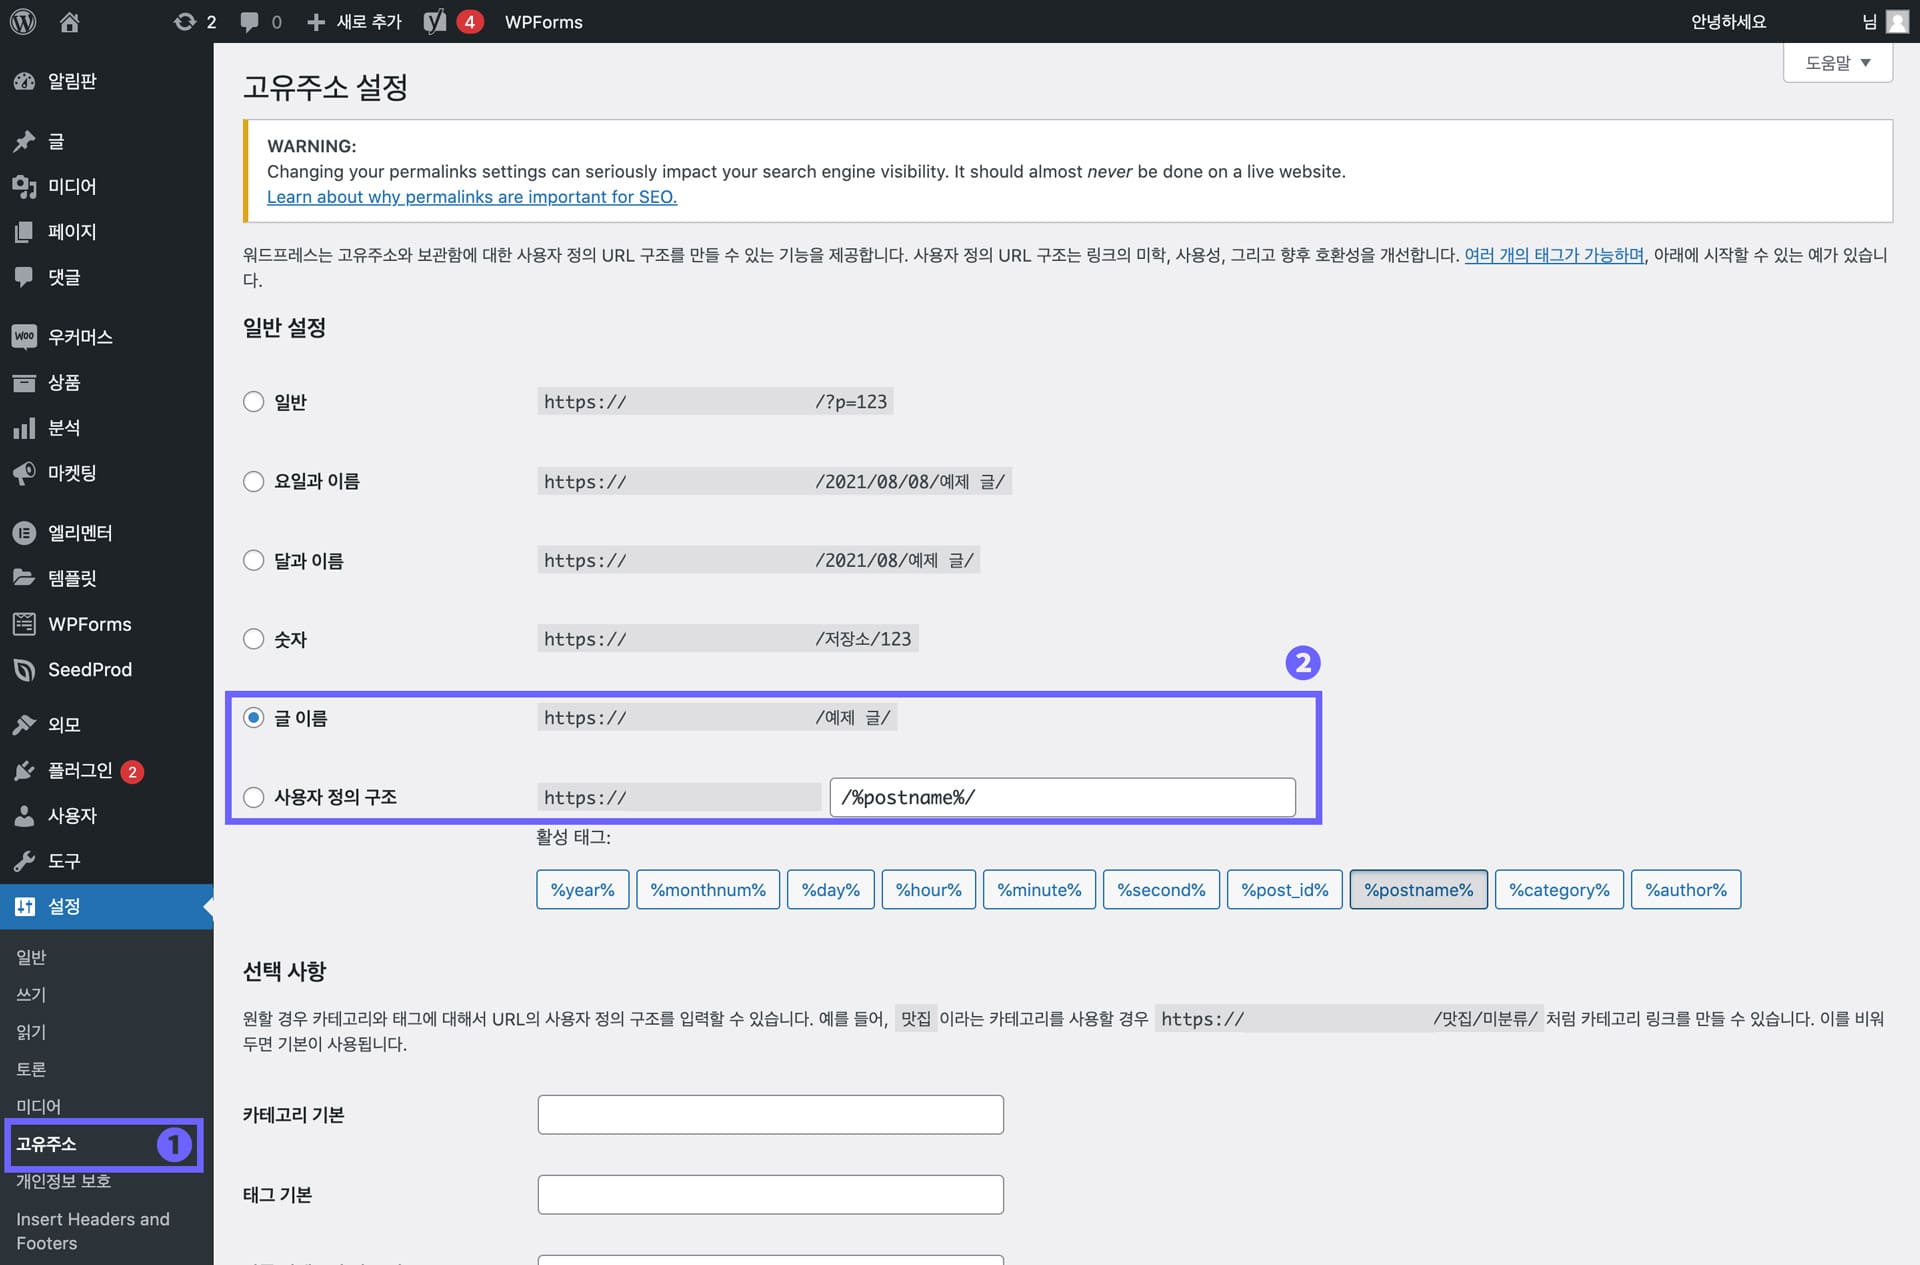This screenshot has width=1920, height=1265.
Task: Open the permalinks SEO learn link
Action: tap(471, 197)
